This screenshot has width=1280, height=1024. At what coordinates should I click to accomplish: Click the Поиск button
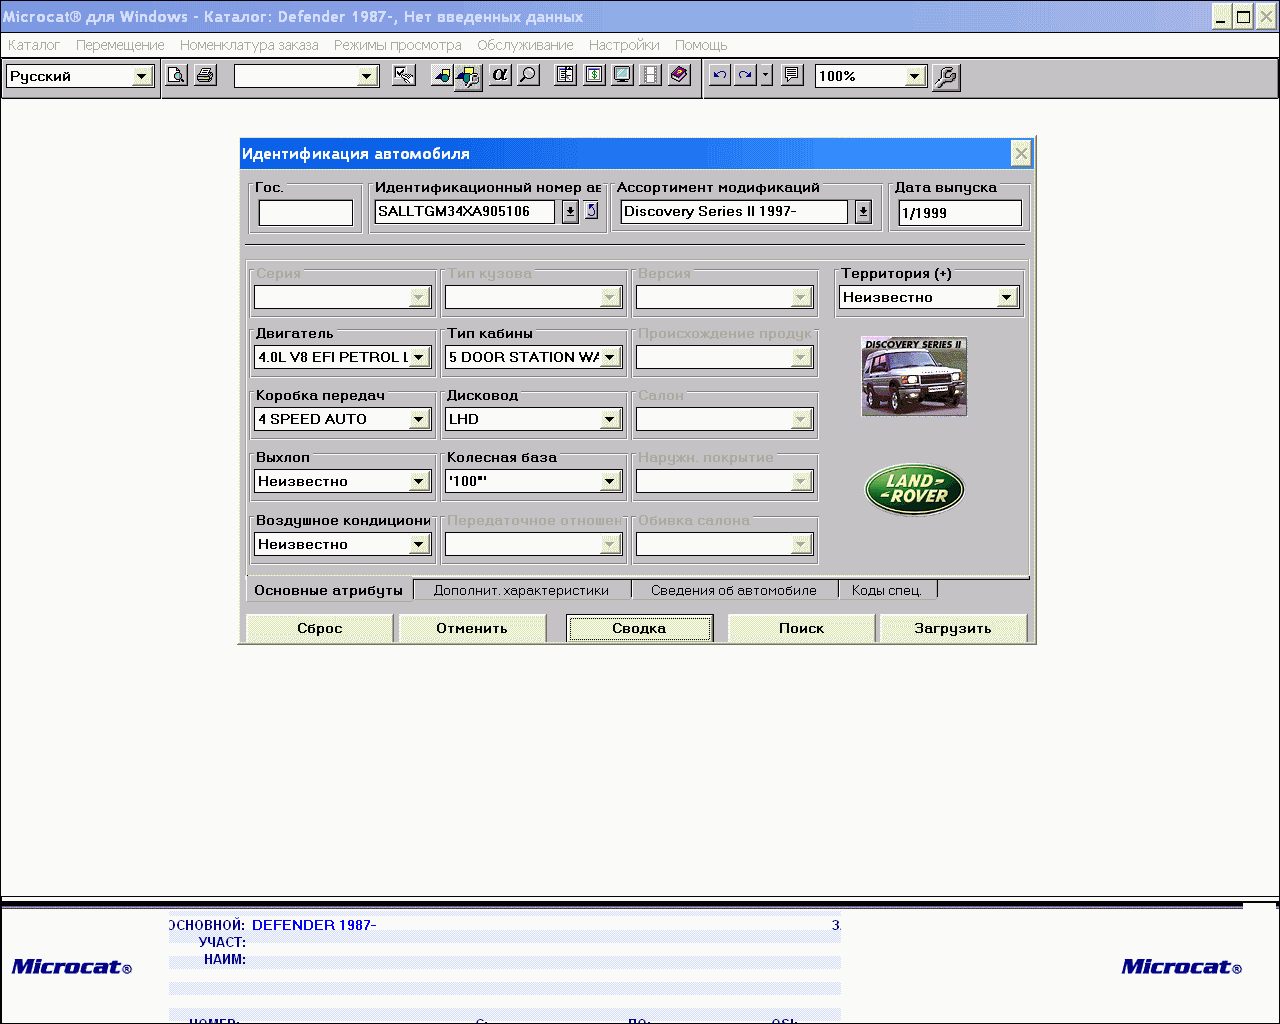click(x=802, y=628)
